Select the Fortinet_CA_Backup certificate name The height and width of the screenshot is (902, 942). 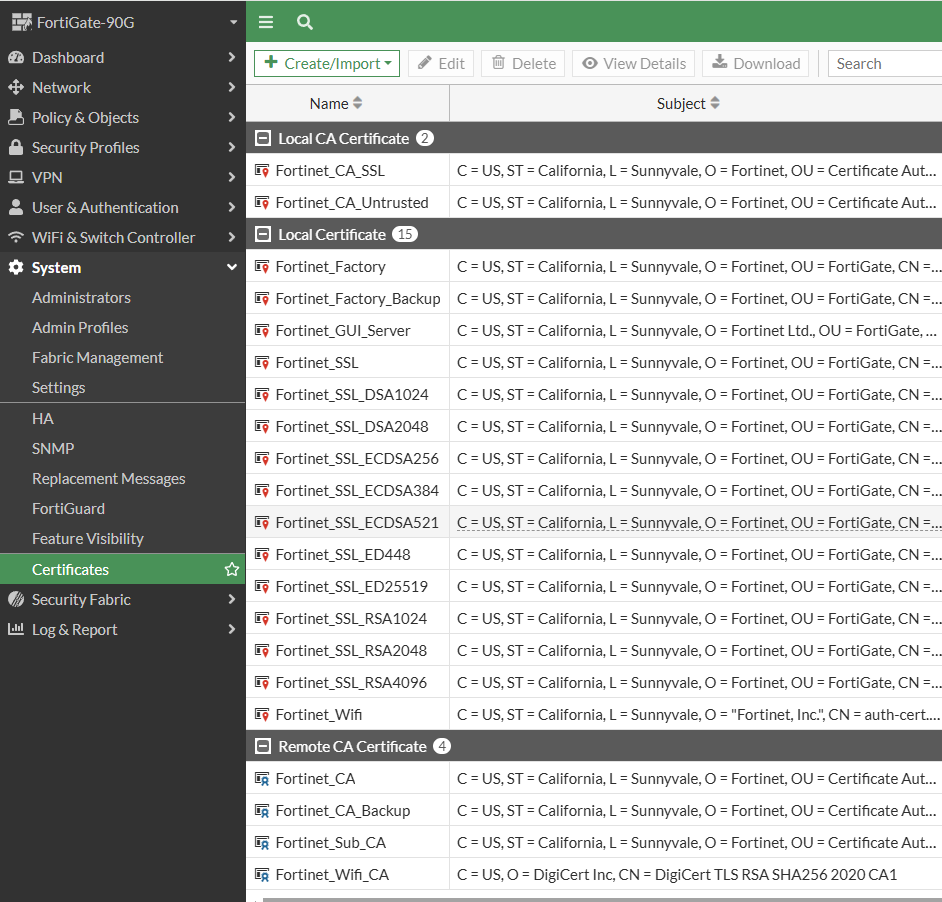(x=342, y=811)
